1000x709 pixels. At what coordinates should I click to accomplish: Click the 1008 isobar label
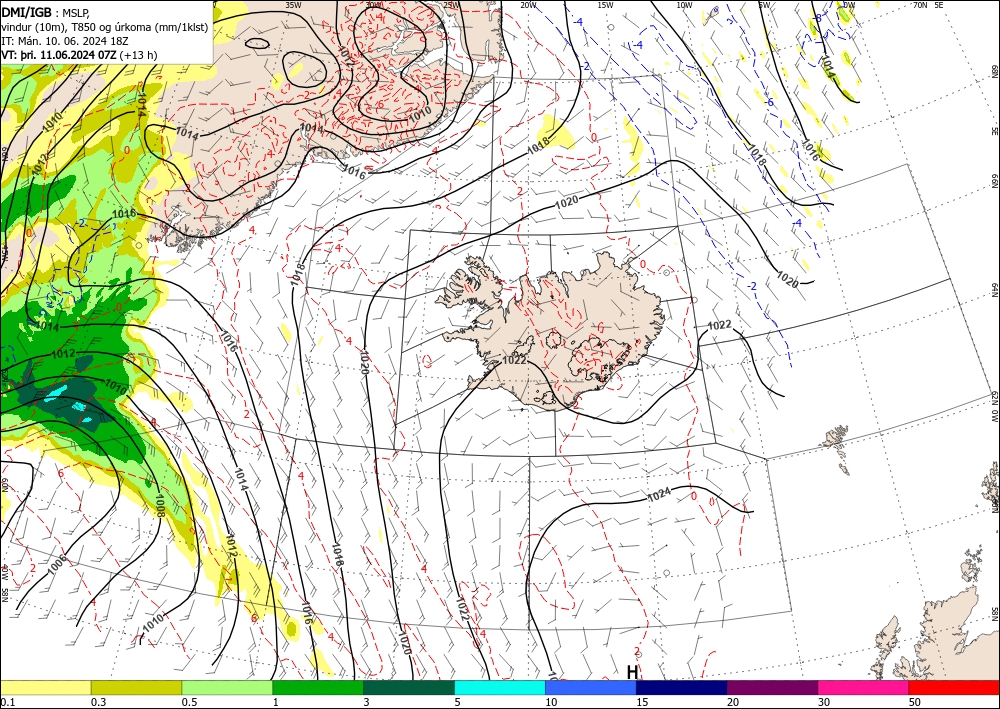coord(159,505)
